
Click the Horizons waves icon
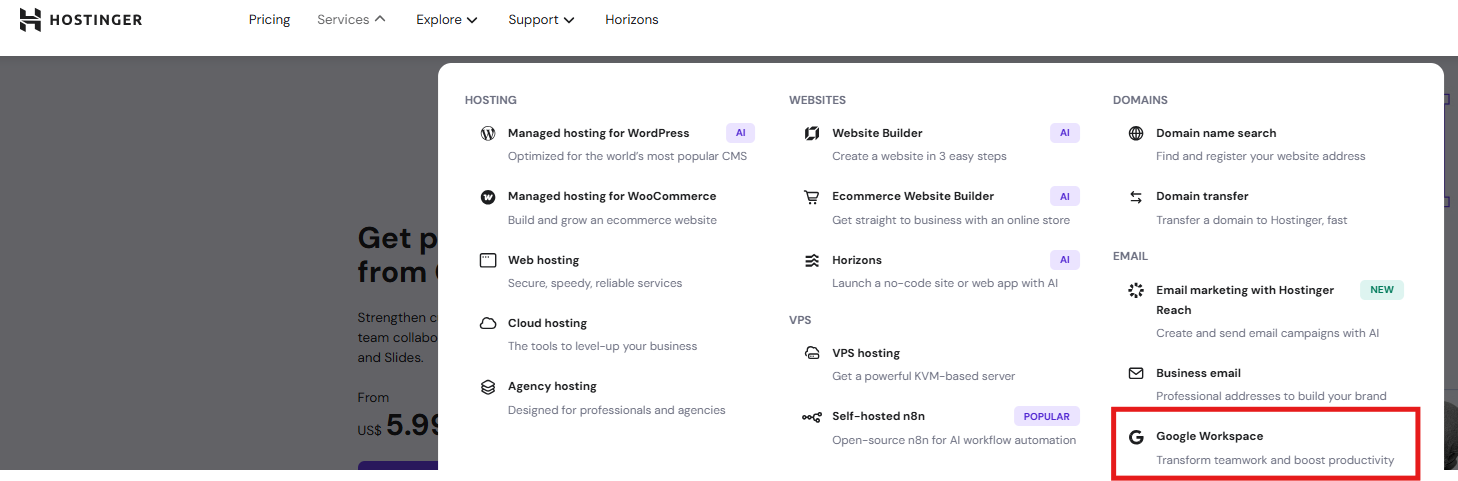pos(812,260)
